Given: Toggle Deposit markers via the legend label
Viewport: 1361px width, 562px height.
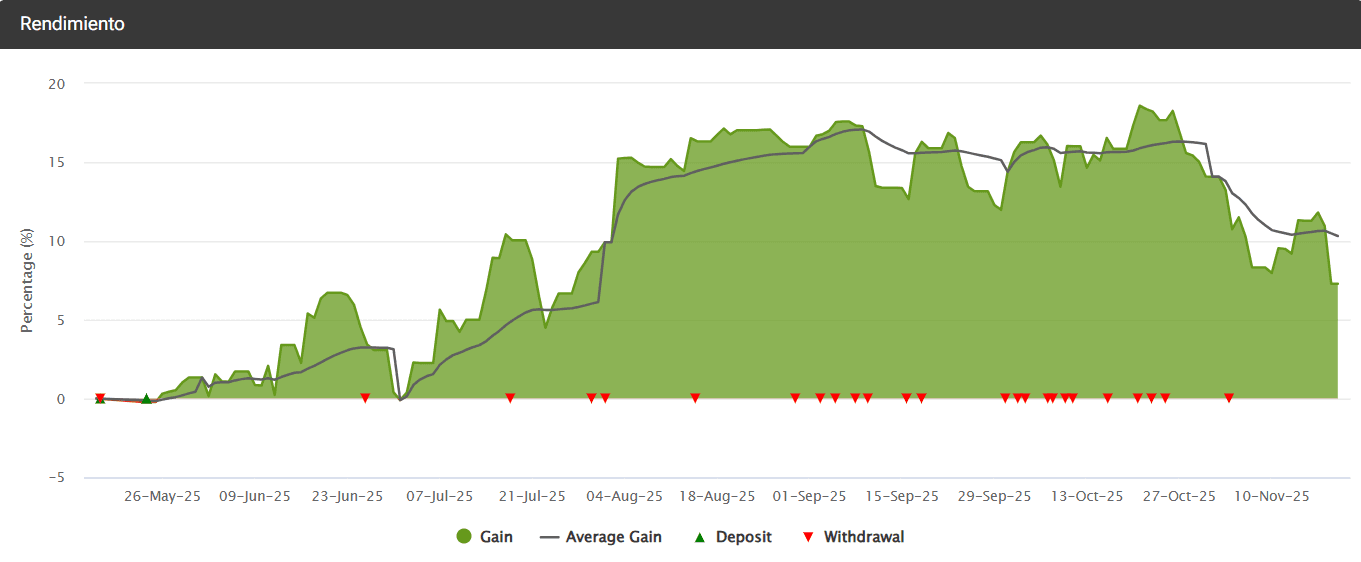Looking at the screenshot, I should point(743,537).
